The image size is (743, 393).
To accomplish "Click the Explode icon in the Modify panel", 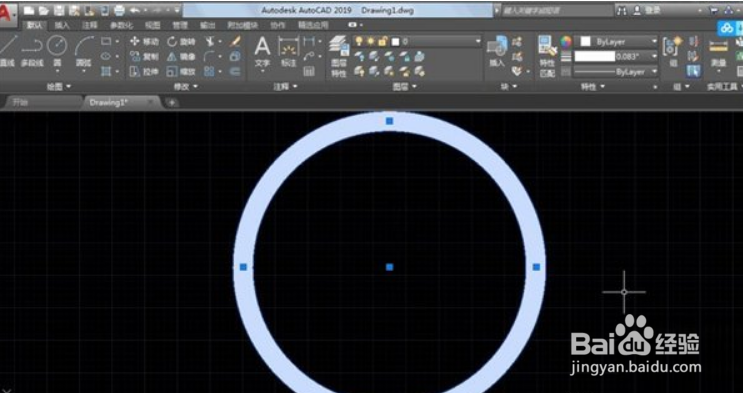I will coord(236,57).
